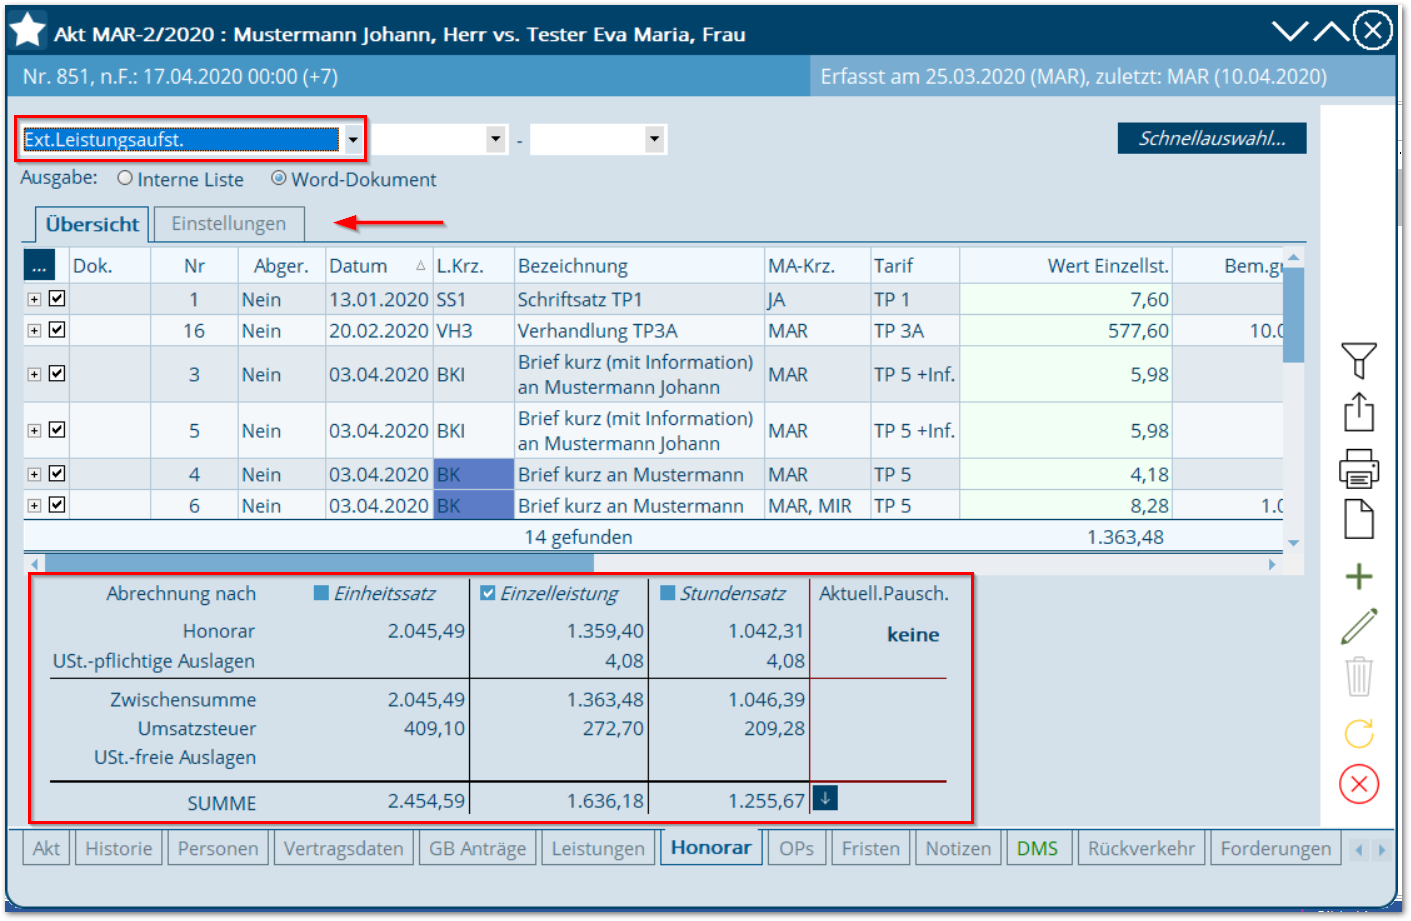
Task: Toggle checkbox for row Nr 4
Action: pos(57,473)
